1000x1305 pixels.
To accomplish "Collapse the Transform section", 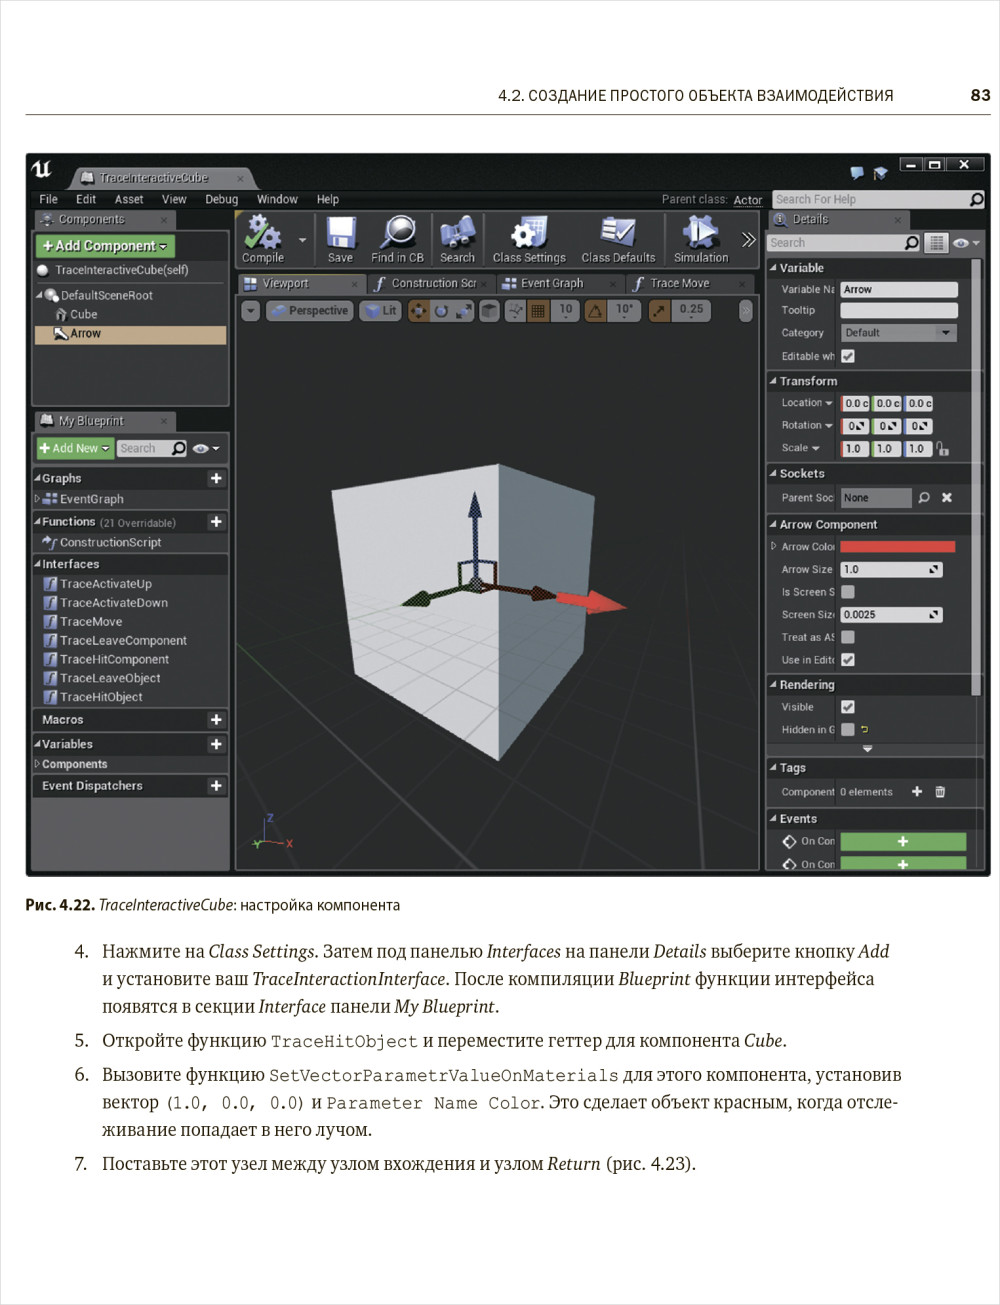I will coord(773,381).
